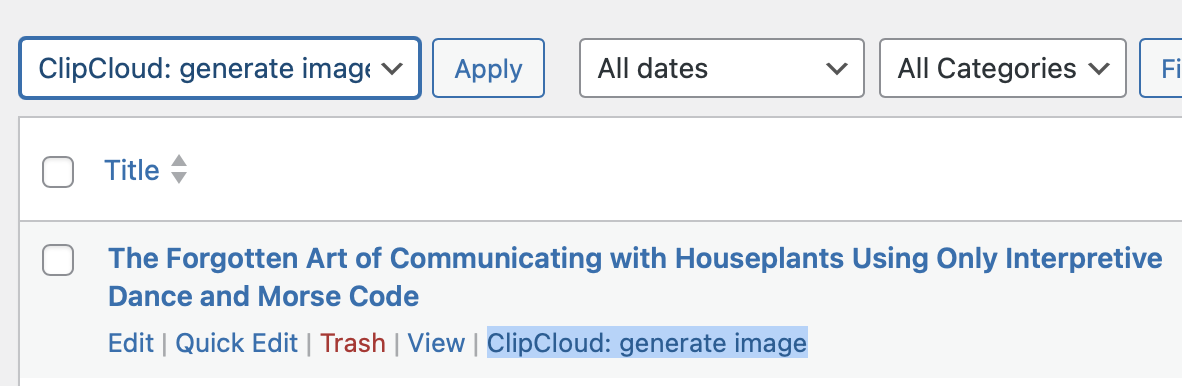Move the post to Trash

353,343
